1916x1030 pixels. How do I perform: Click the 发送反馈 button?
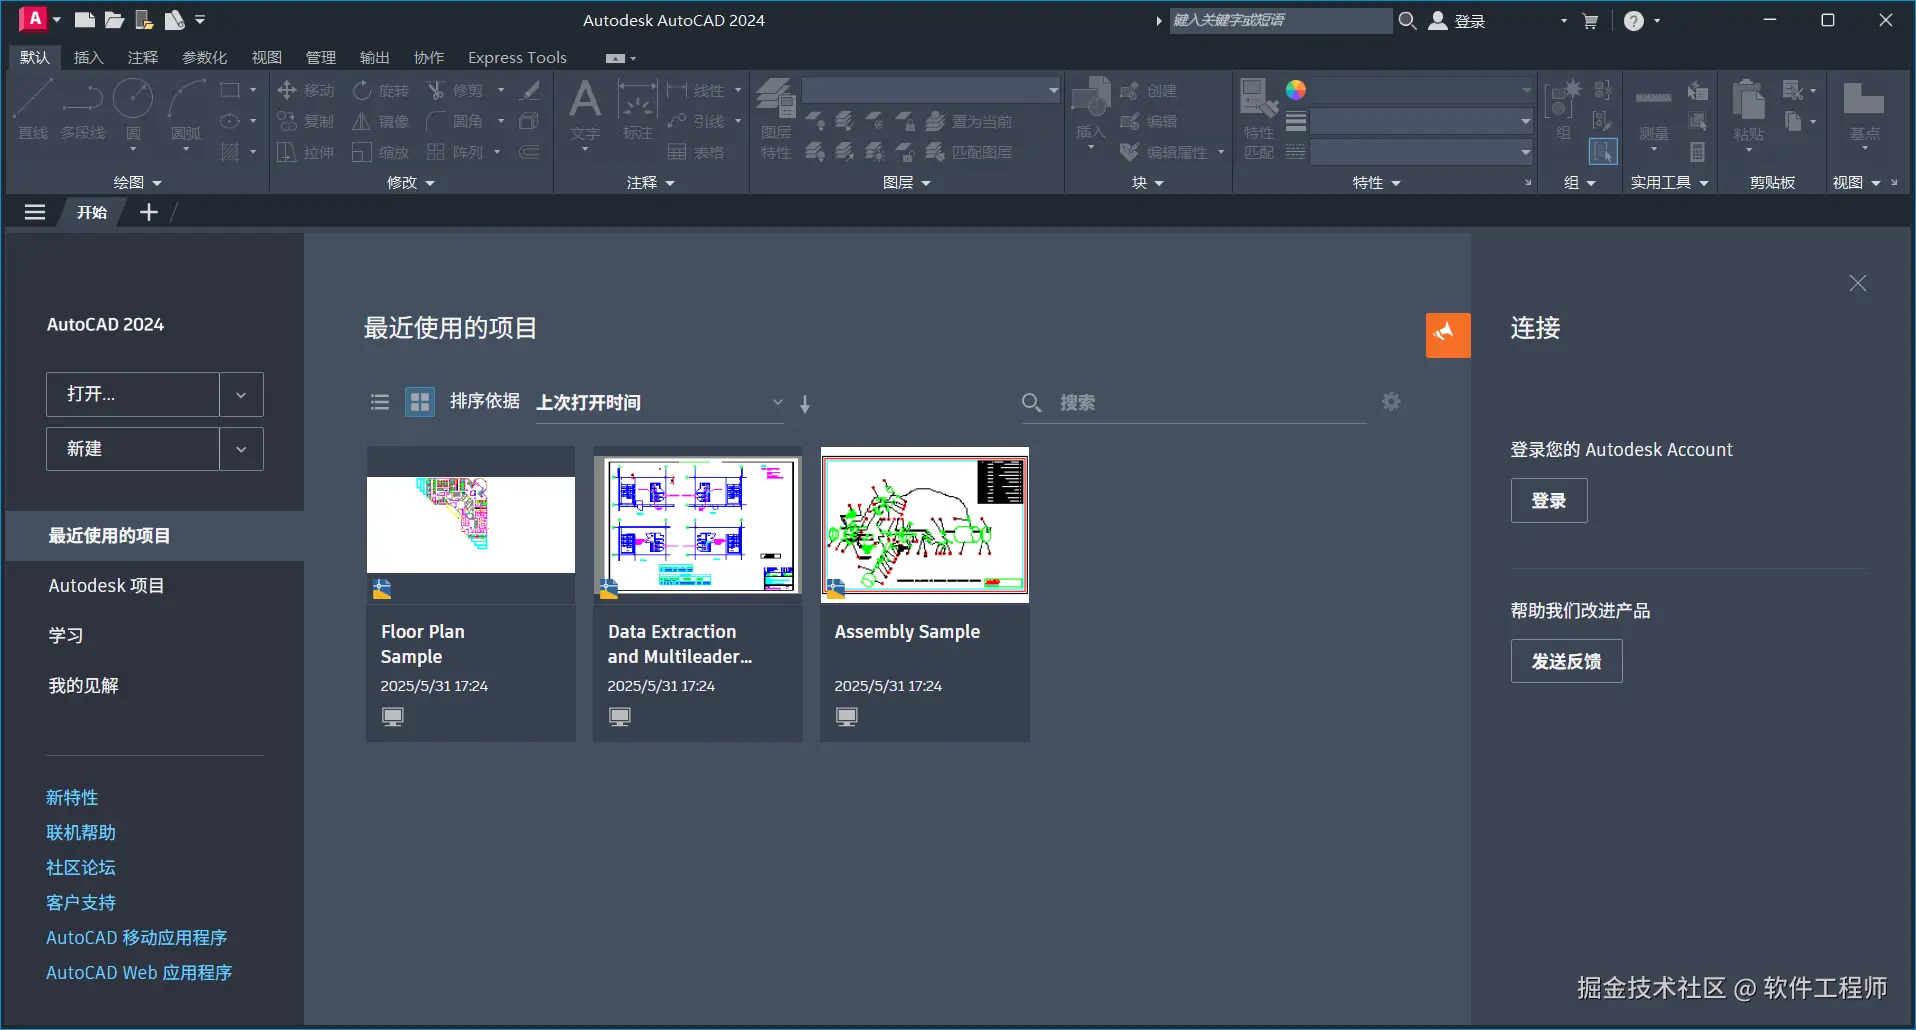pos(1567,661)
